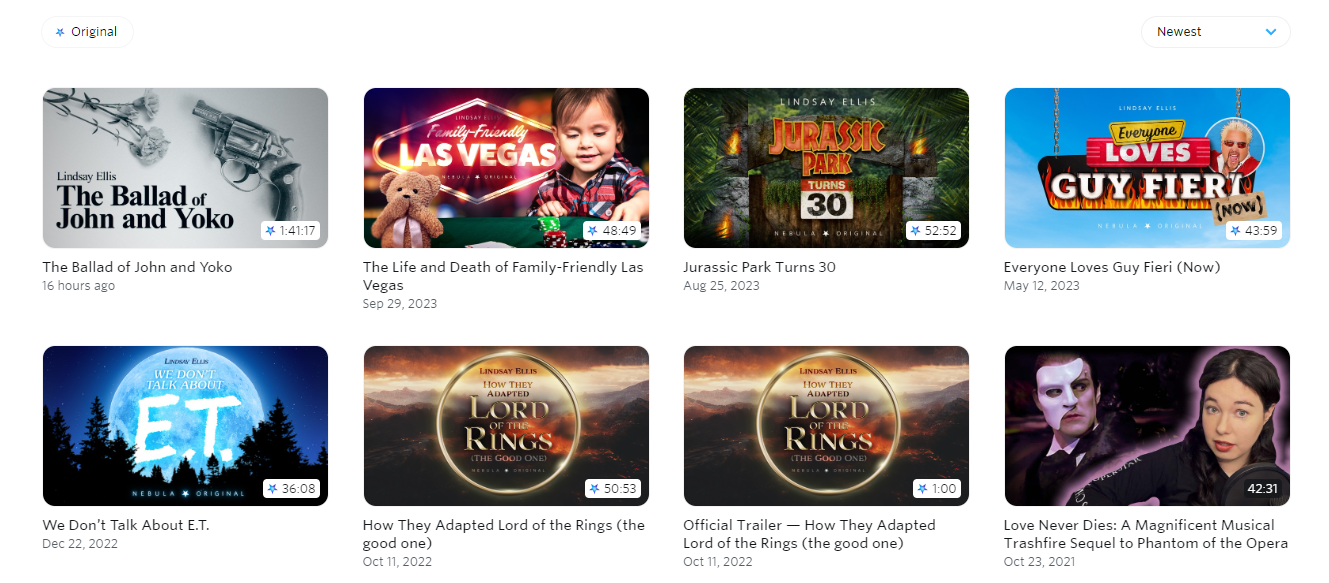Click the 1:00 badge on Official Trailer thumbnail
This screenshot has width=1329, height=583.
point(936,489)
